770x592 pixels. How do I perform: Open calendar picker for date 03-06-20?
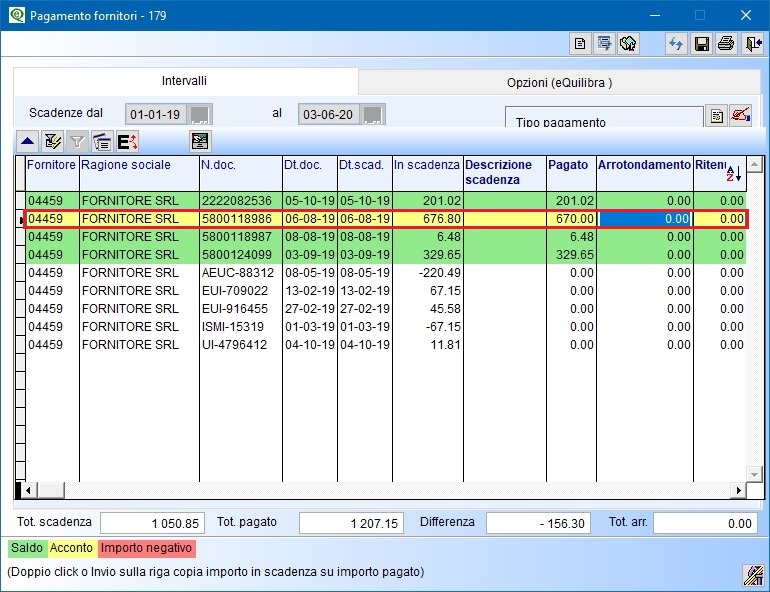coord(373,115)
